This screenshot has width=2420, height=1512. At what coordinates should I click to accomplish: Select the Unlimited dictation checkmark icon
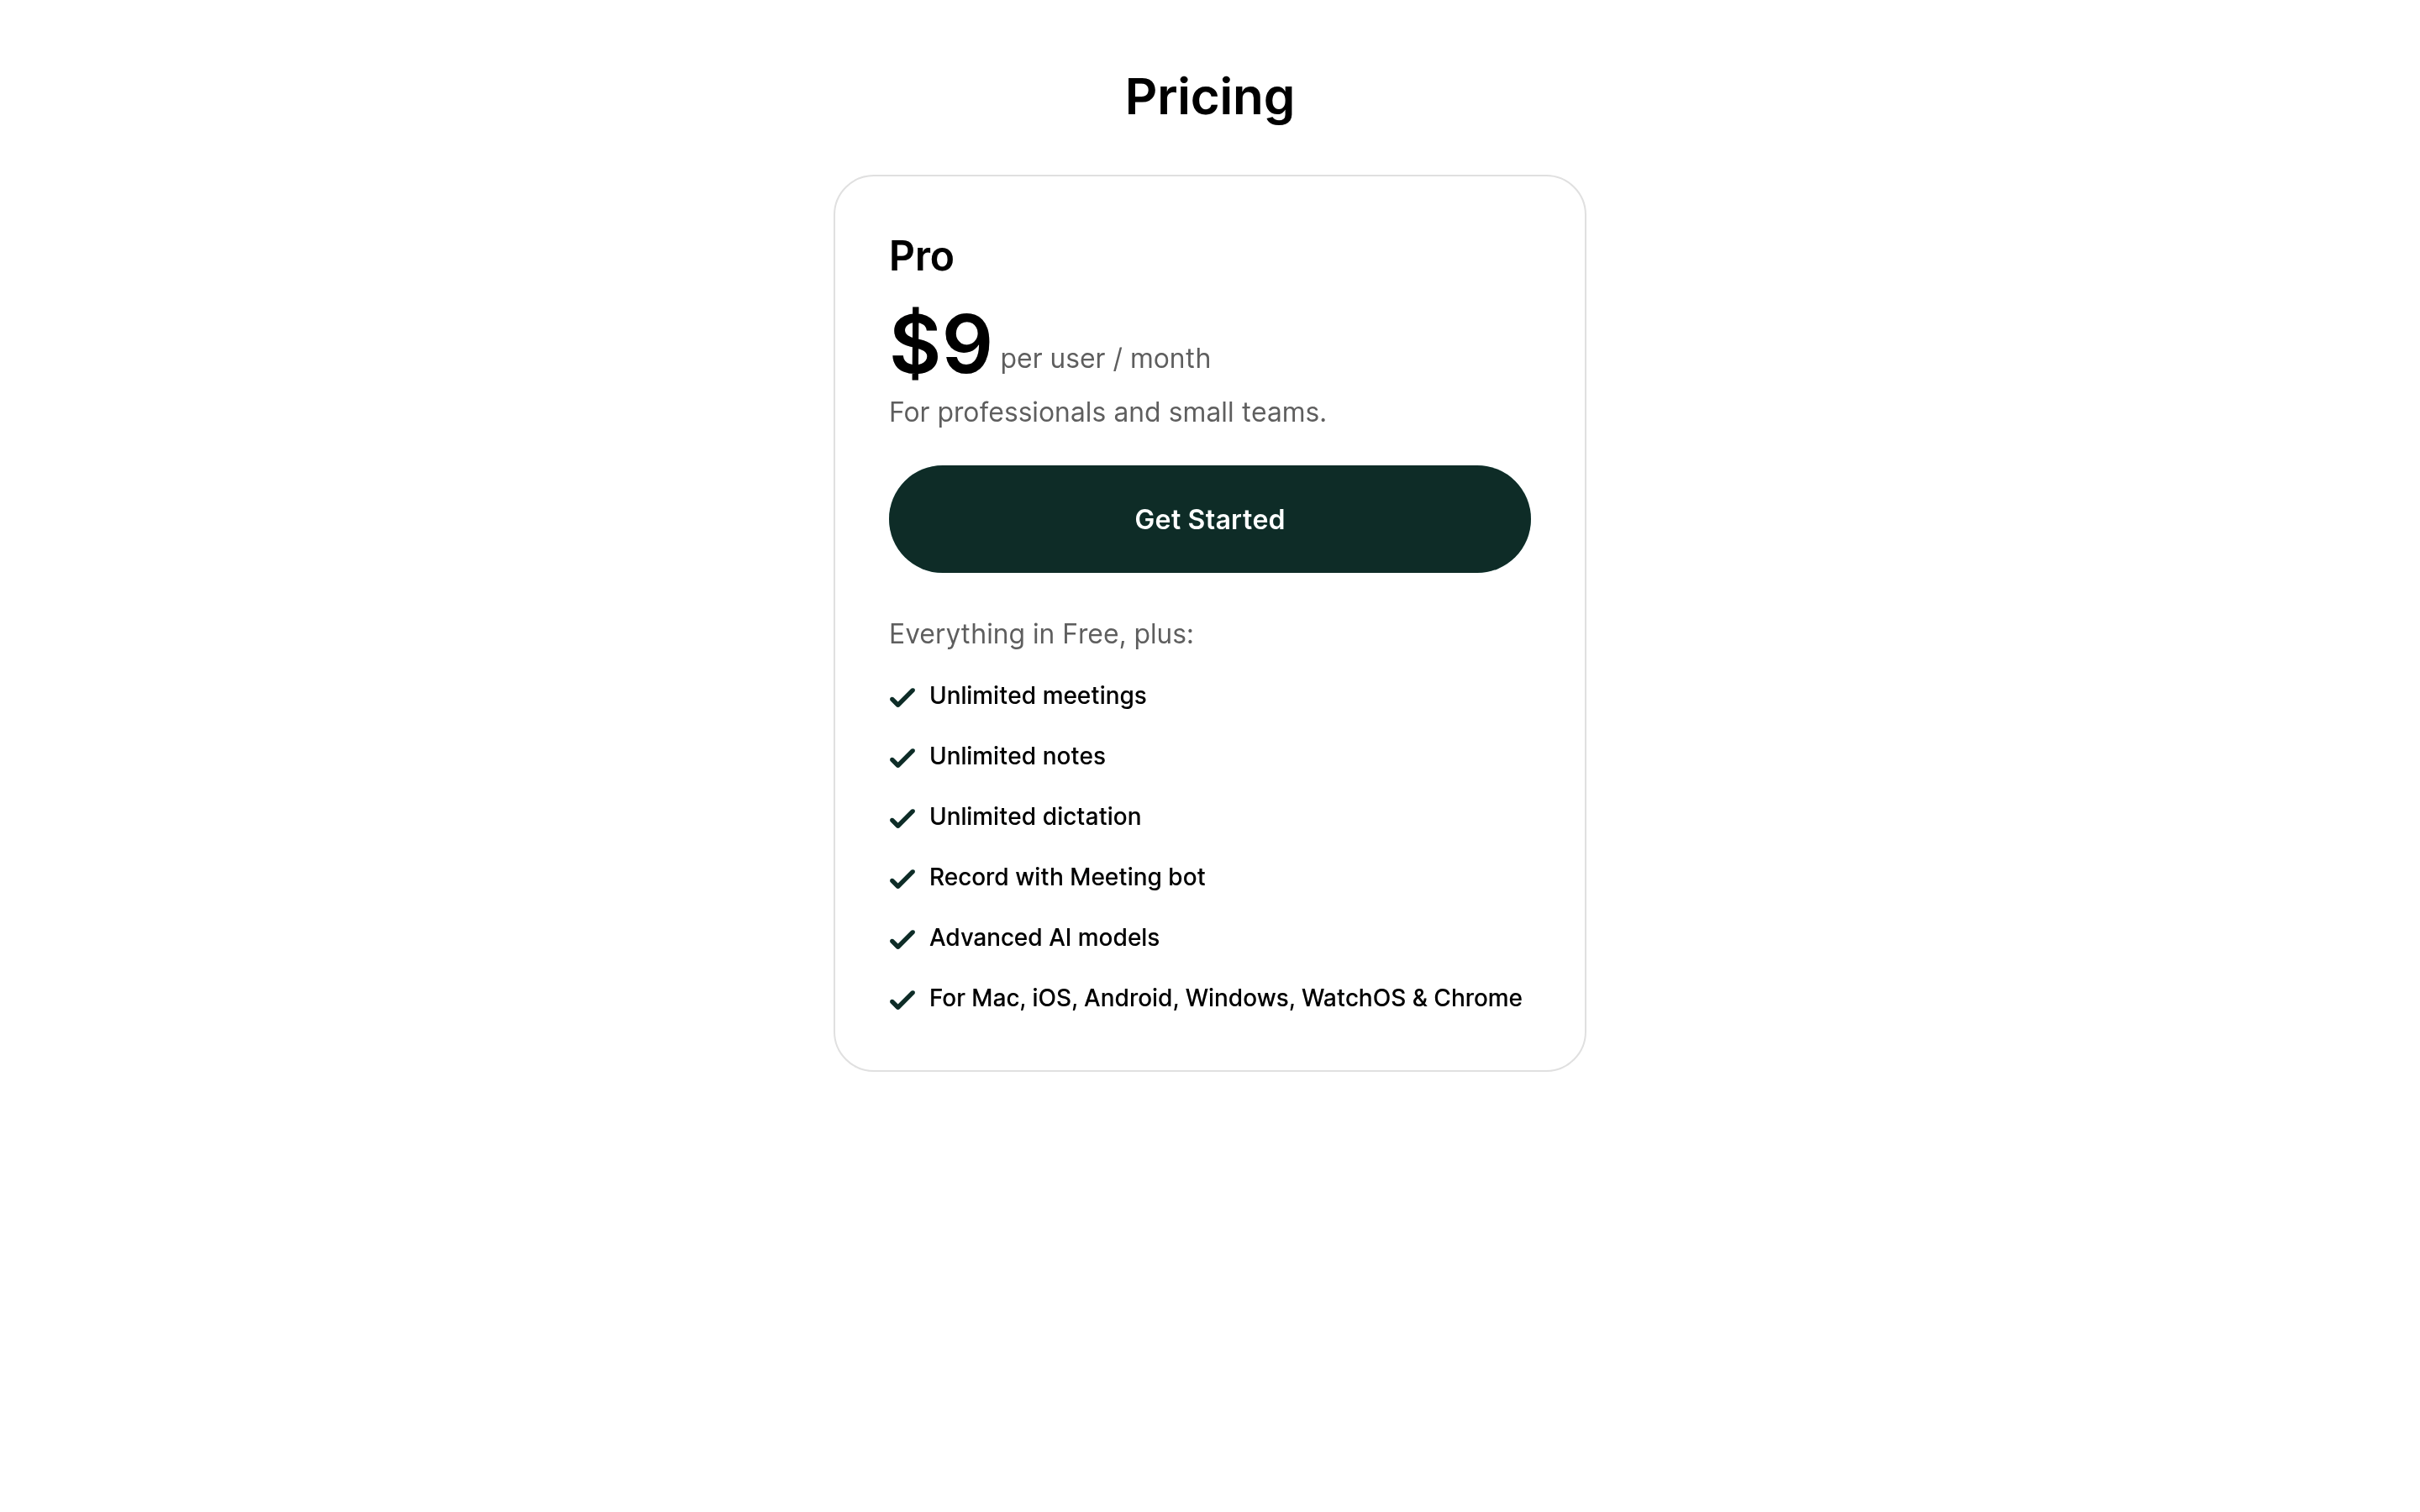pos(902,818)
